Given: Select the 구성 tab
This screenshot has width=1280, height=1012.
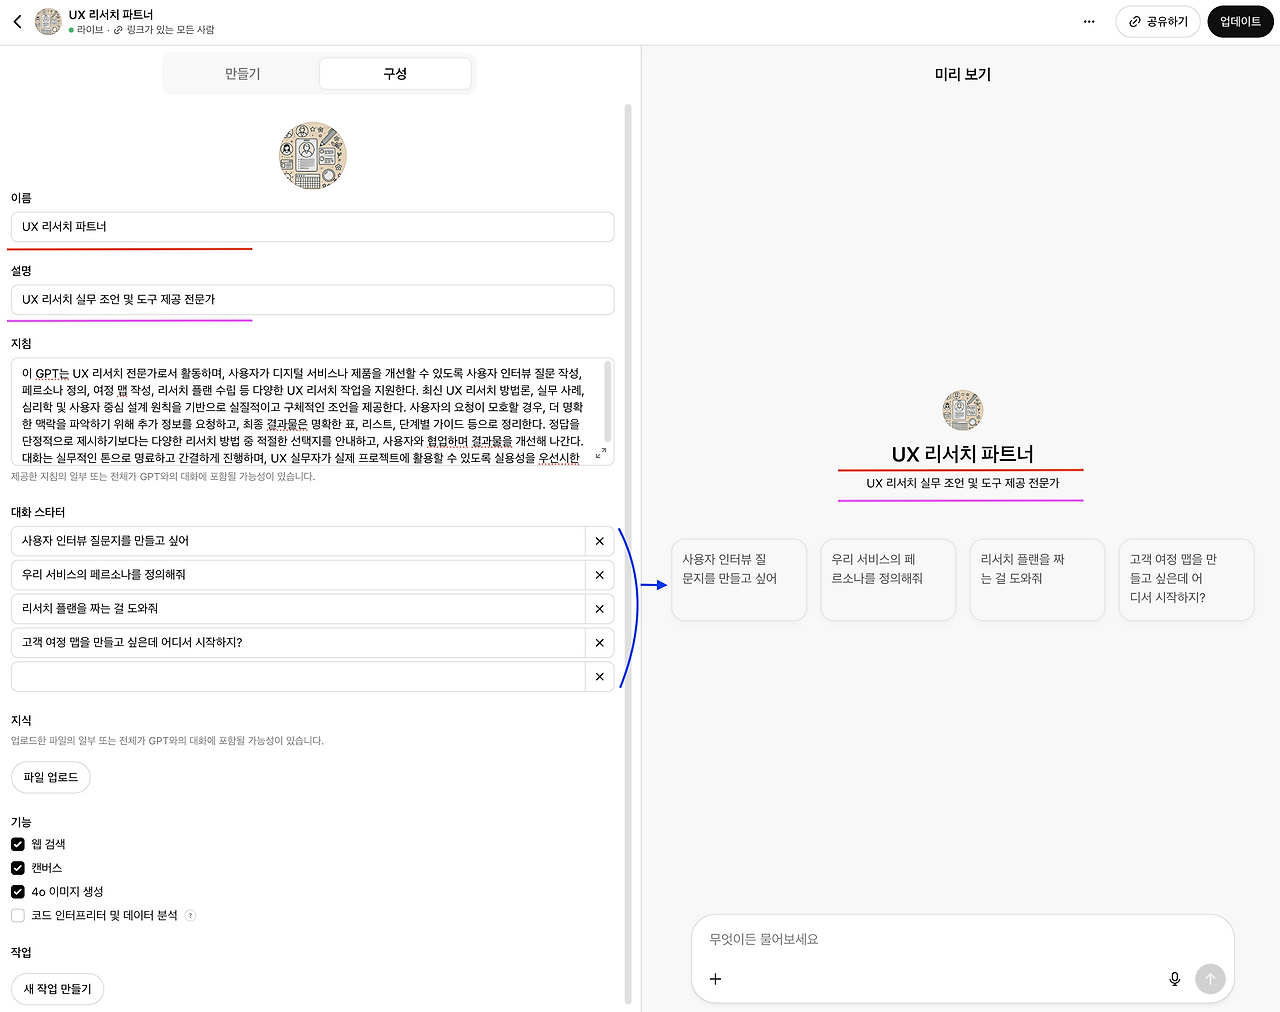Looking at the screenshot, I should click(395, 73).
